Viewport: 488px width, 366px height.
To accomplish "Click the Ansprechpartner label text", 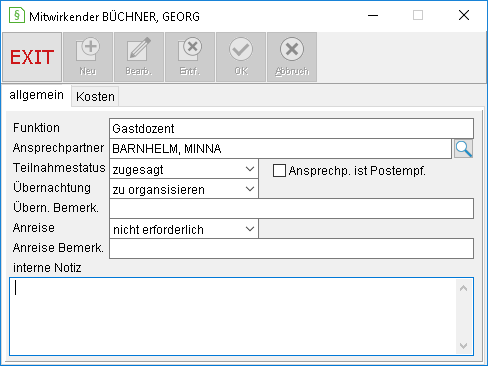I will (58, 148).
